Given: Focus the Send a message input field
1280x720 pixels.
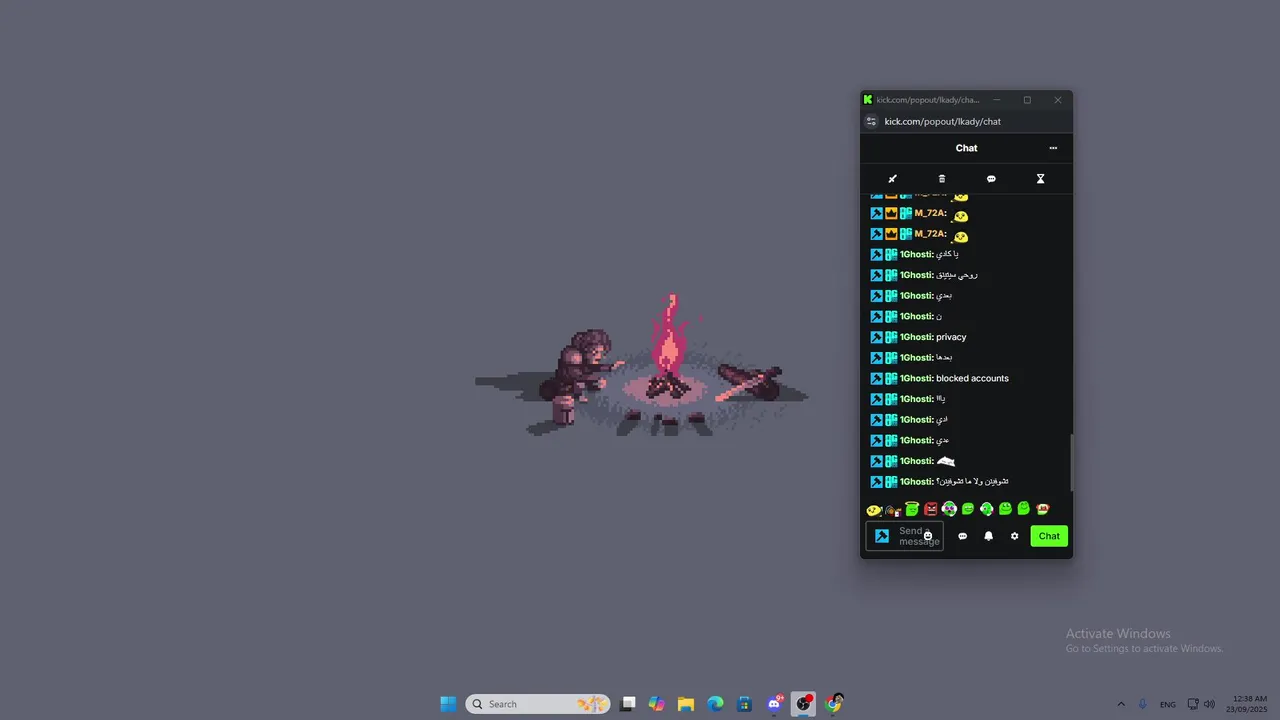Looking at the screenshot, I should point(905,536).
